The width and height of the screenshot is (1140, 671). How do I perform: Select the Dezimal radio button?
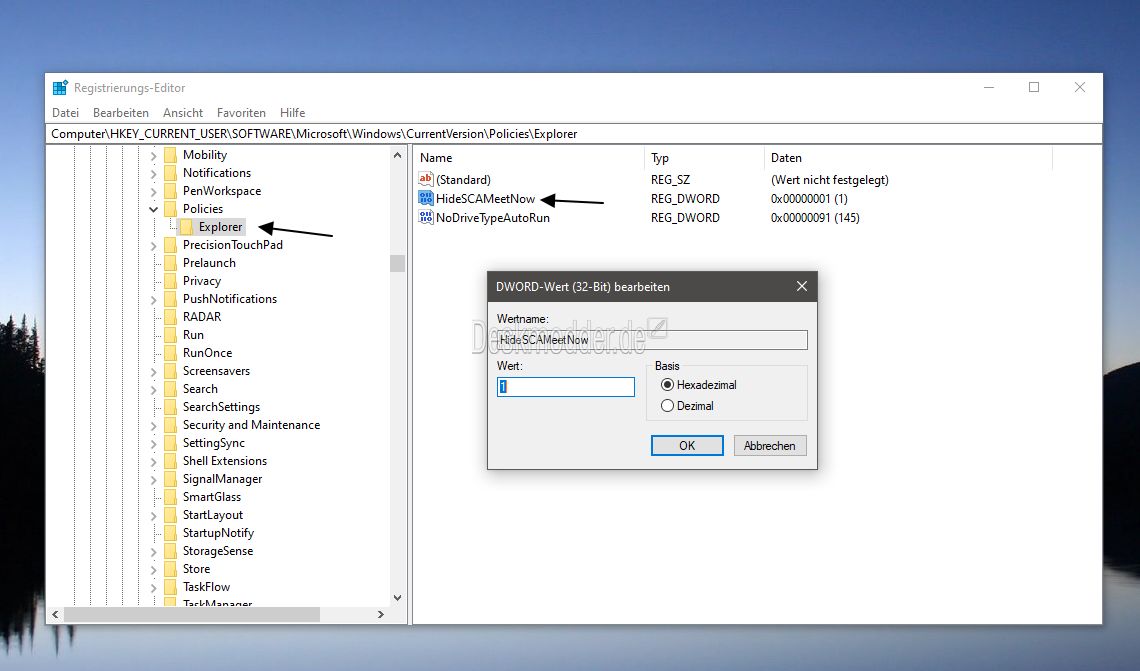click(x=667, y=406)
